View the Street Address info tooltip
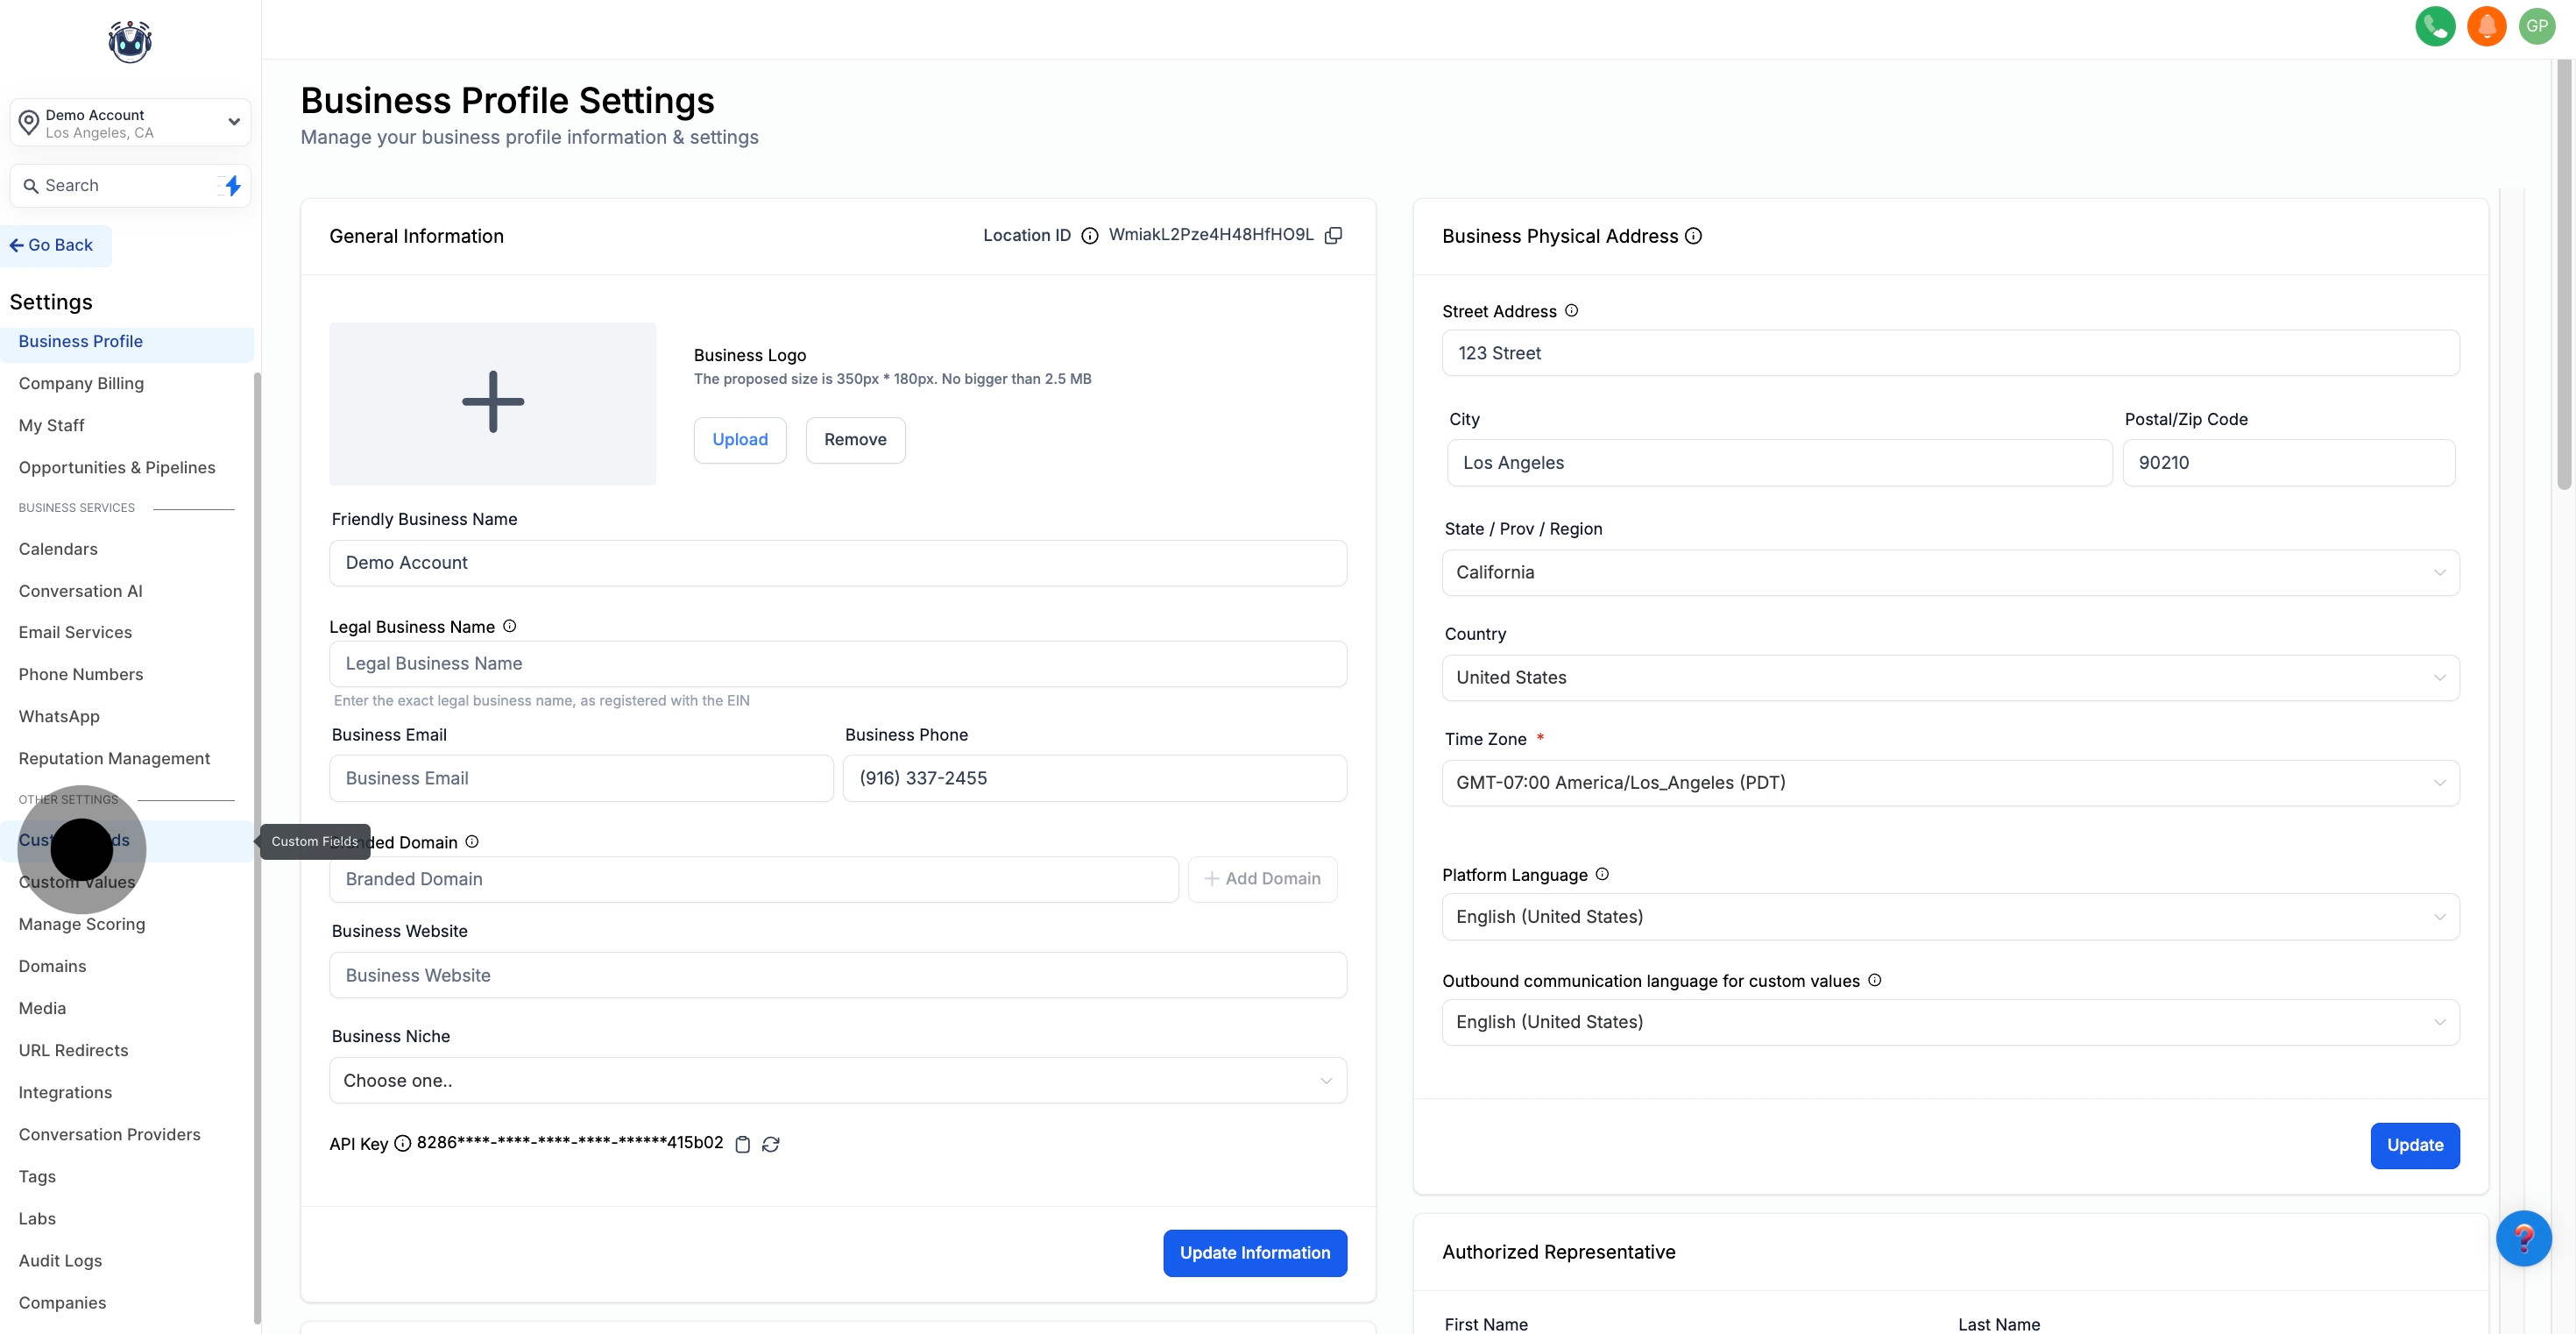 click(1570, 311)
